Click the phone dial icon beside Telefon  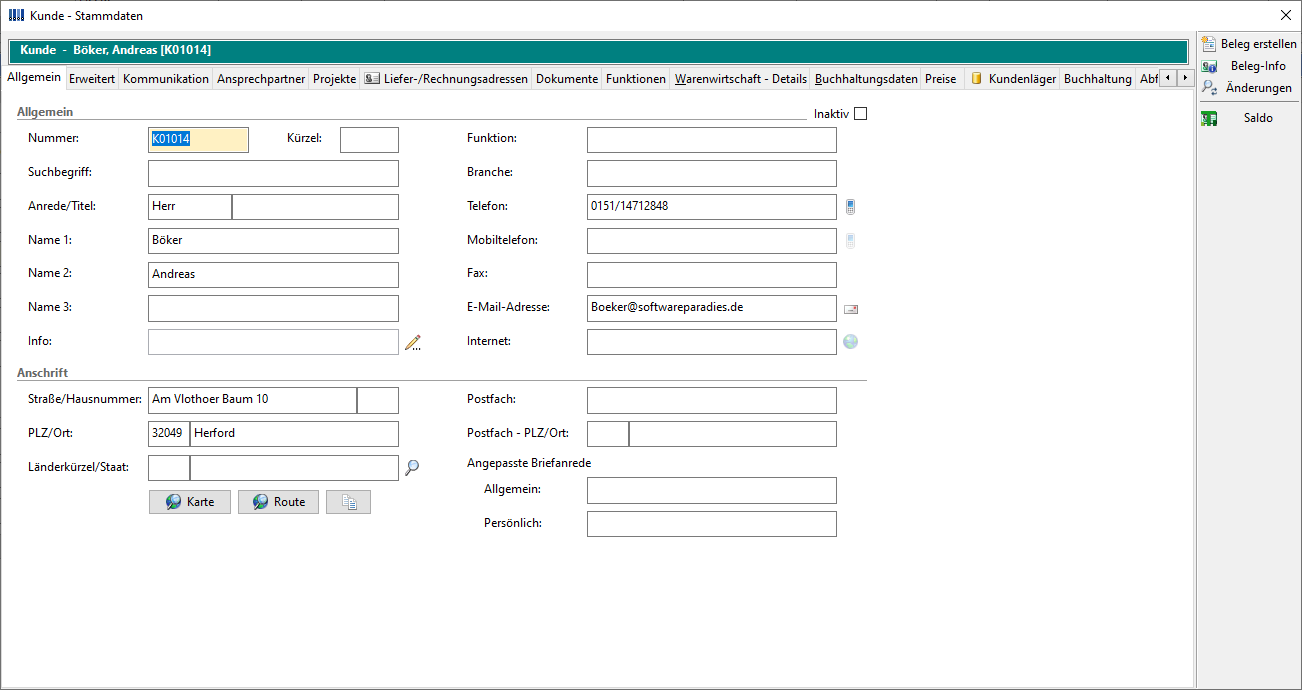[x=850, y=207]
